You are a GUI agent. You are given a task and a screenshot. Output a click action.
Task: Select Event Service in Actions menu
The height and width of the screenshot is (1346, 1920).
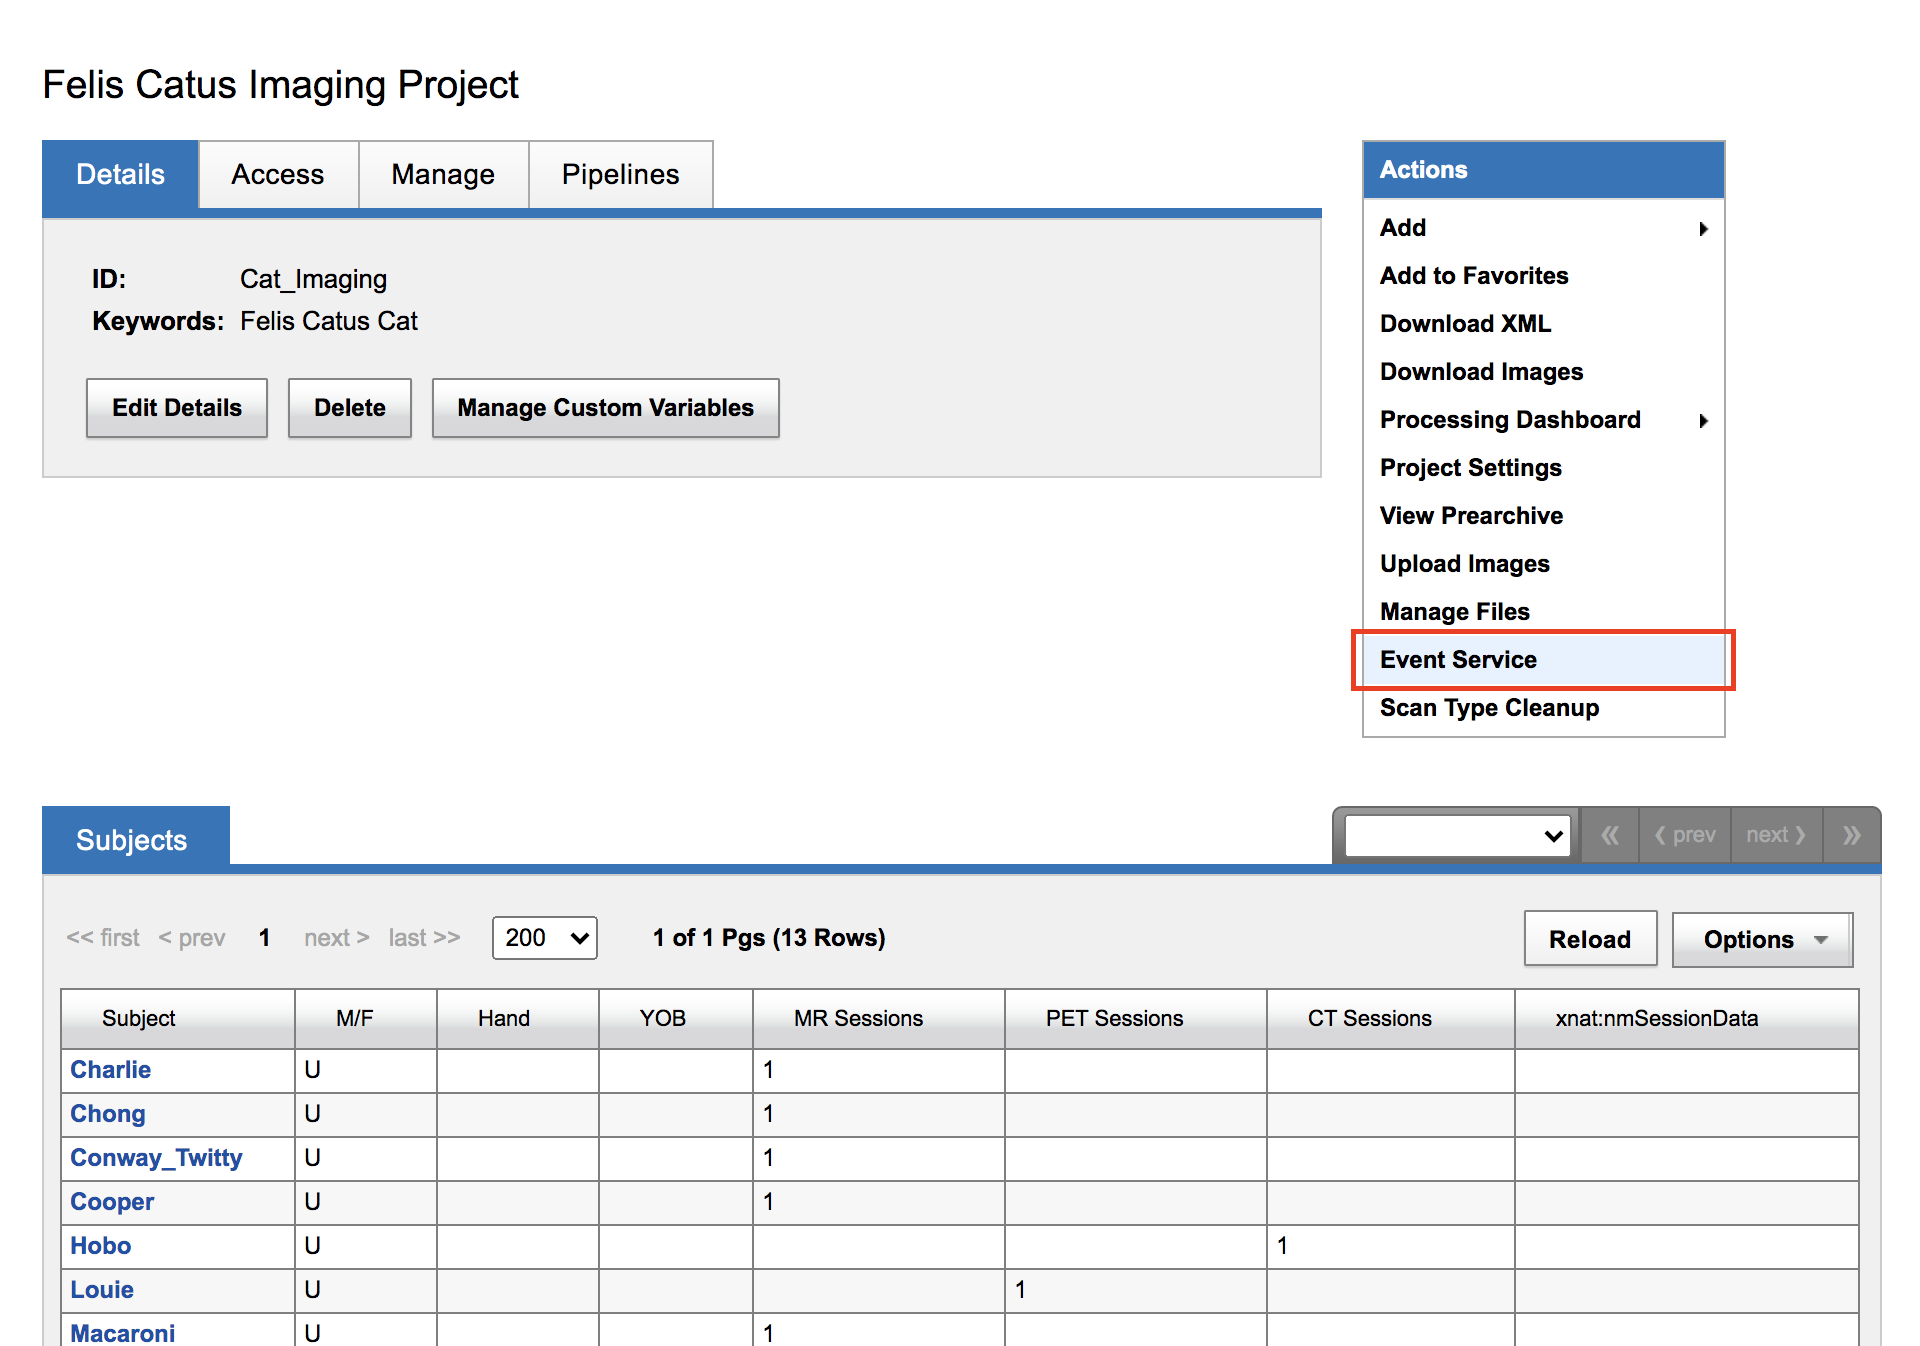pos(1458,660)
